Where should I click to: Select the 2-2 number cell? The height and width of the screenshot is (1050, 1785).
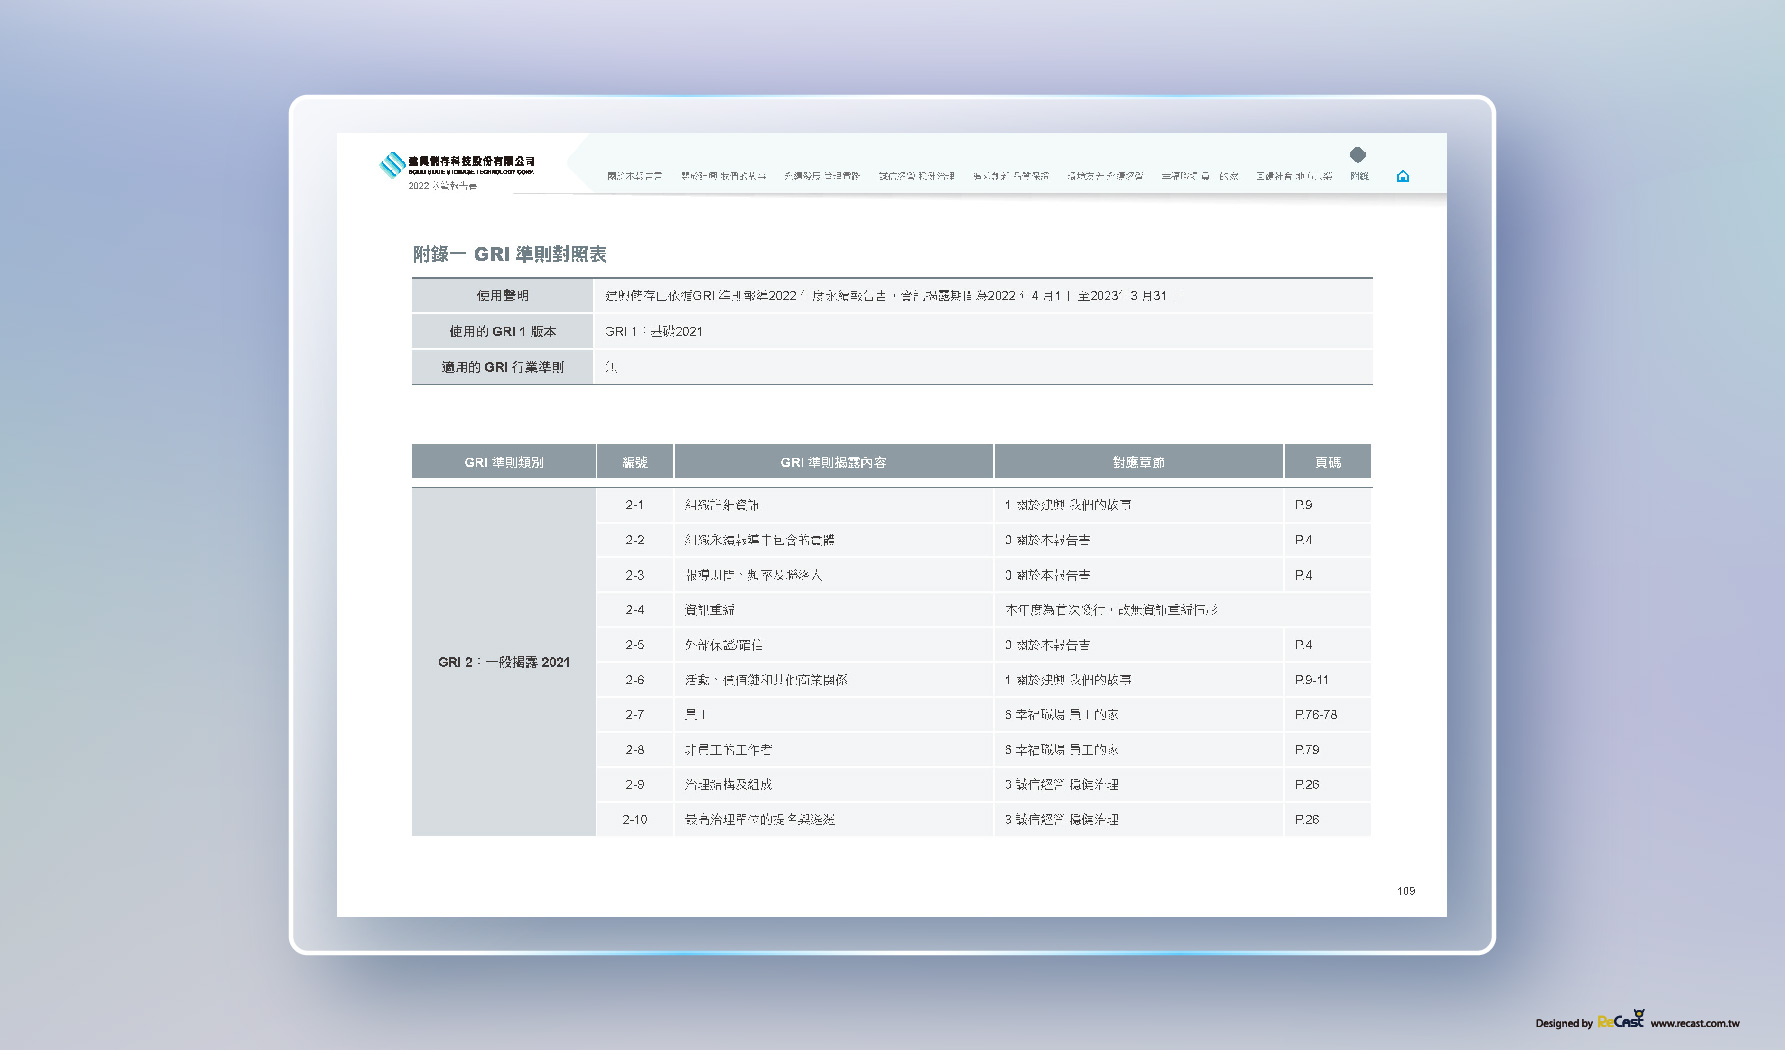[x=635, y=540]
